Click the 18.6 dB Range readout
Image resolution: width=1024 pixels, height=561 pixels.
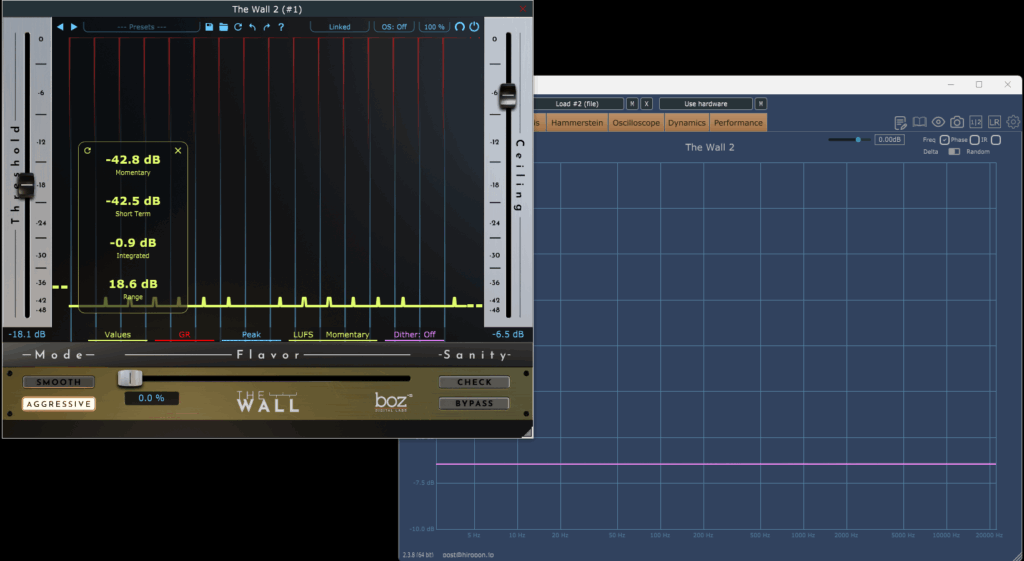133,284
